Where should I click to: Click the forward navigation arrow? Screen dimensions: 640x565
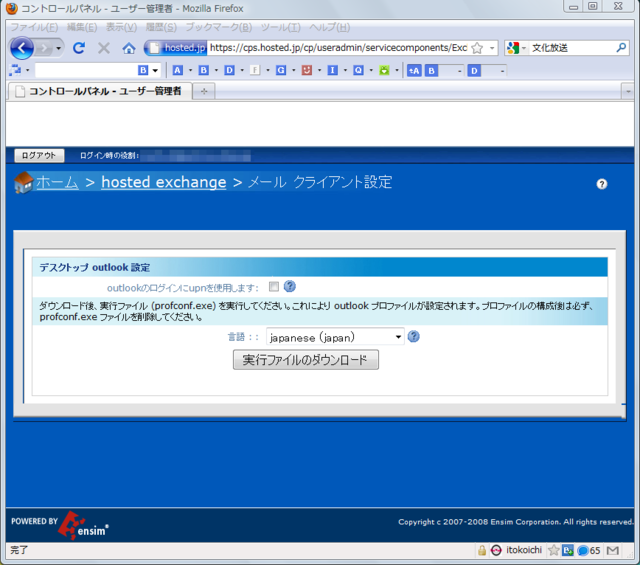[x=44, y=49]
